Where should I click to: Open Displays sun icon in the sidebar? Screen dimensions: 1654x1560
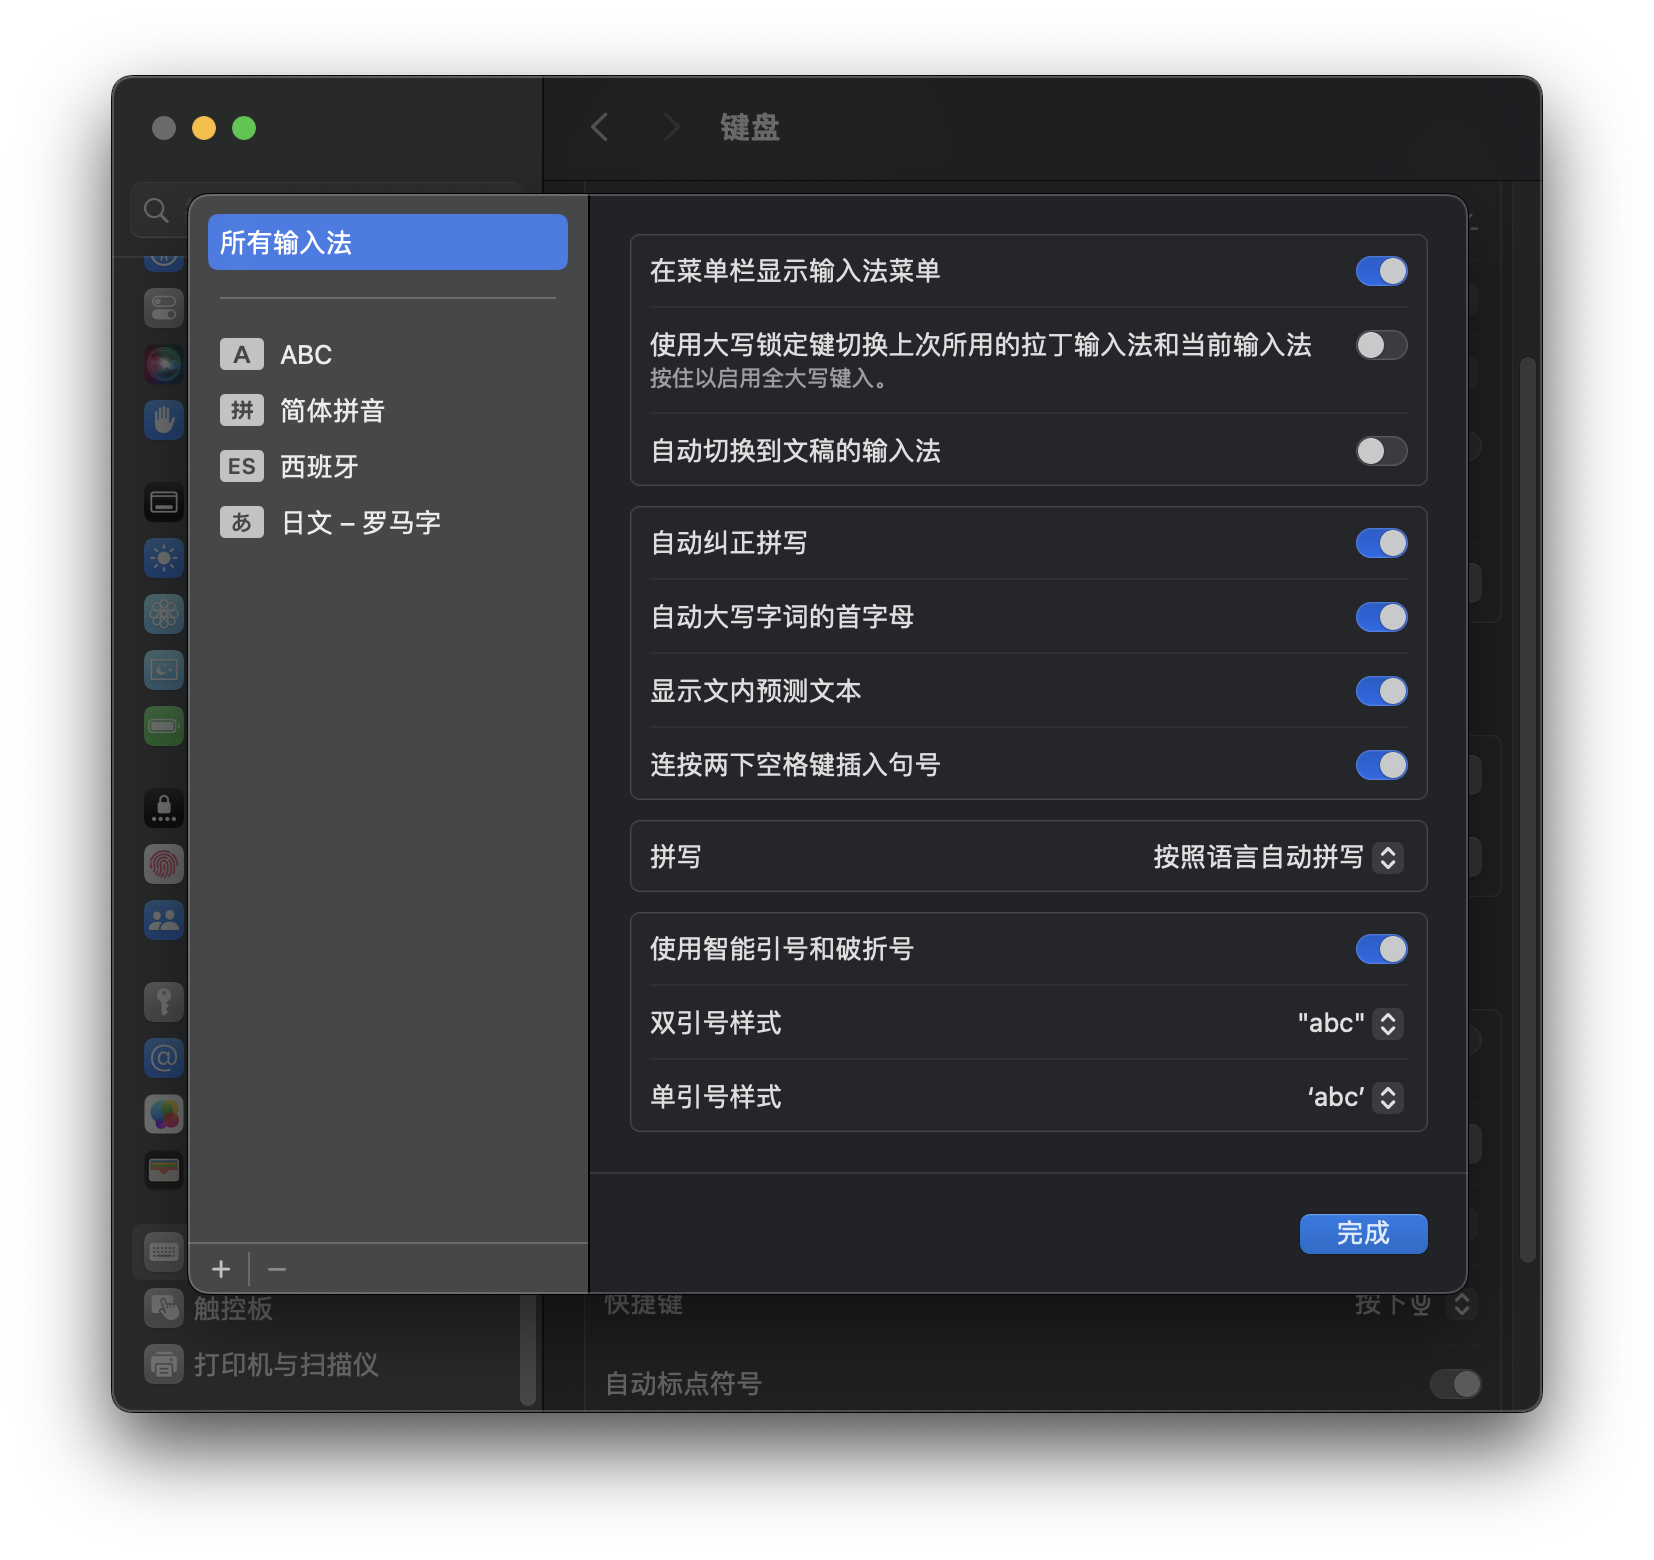164,558
